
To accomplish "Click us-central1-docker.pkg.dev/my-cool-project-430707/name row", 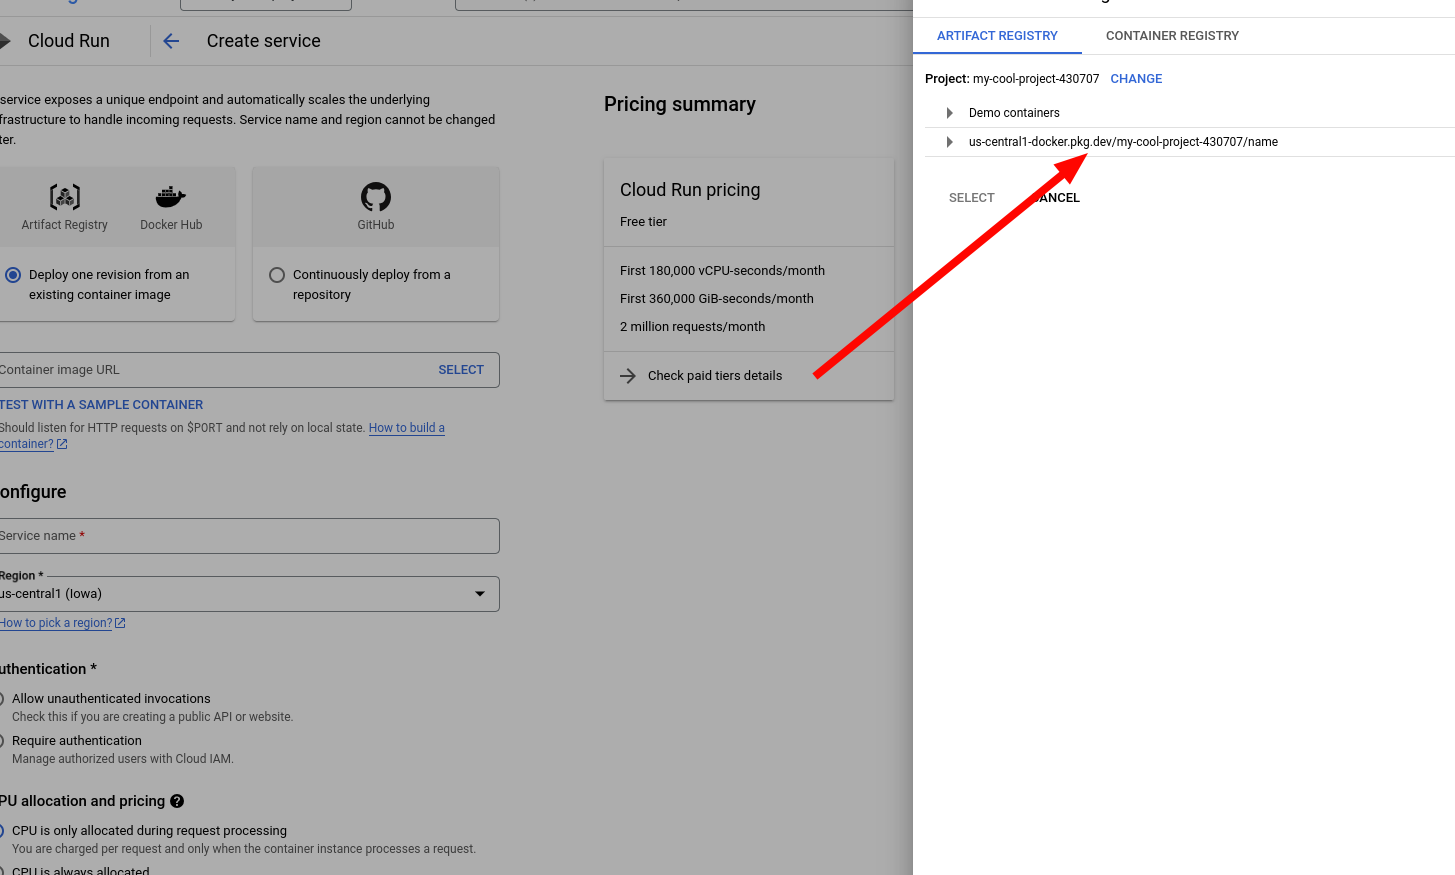I will pos(1123,142).
